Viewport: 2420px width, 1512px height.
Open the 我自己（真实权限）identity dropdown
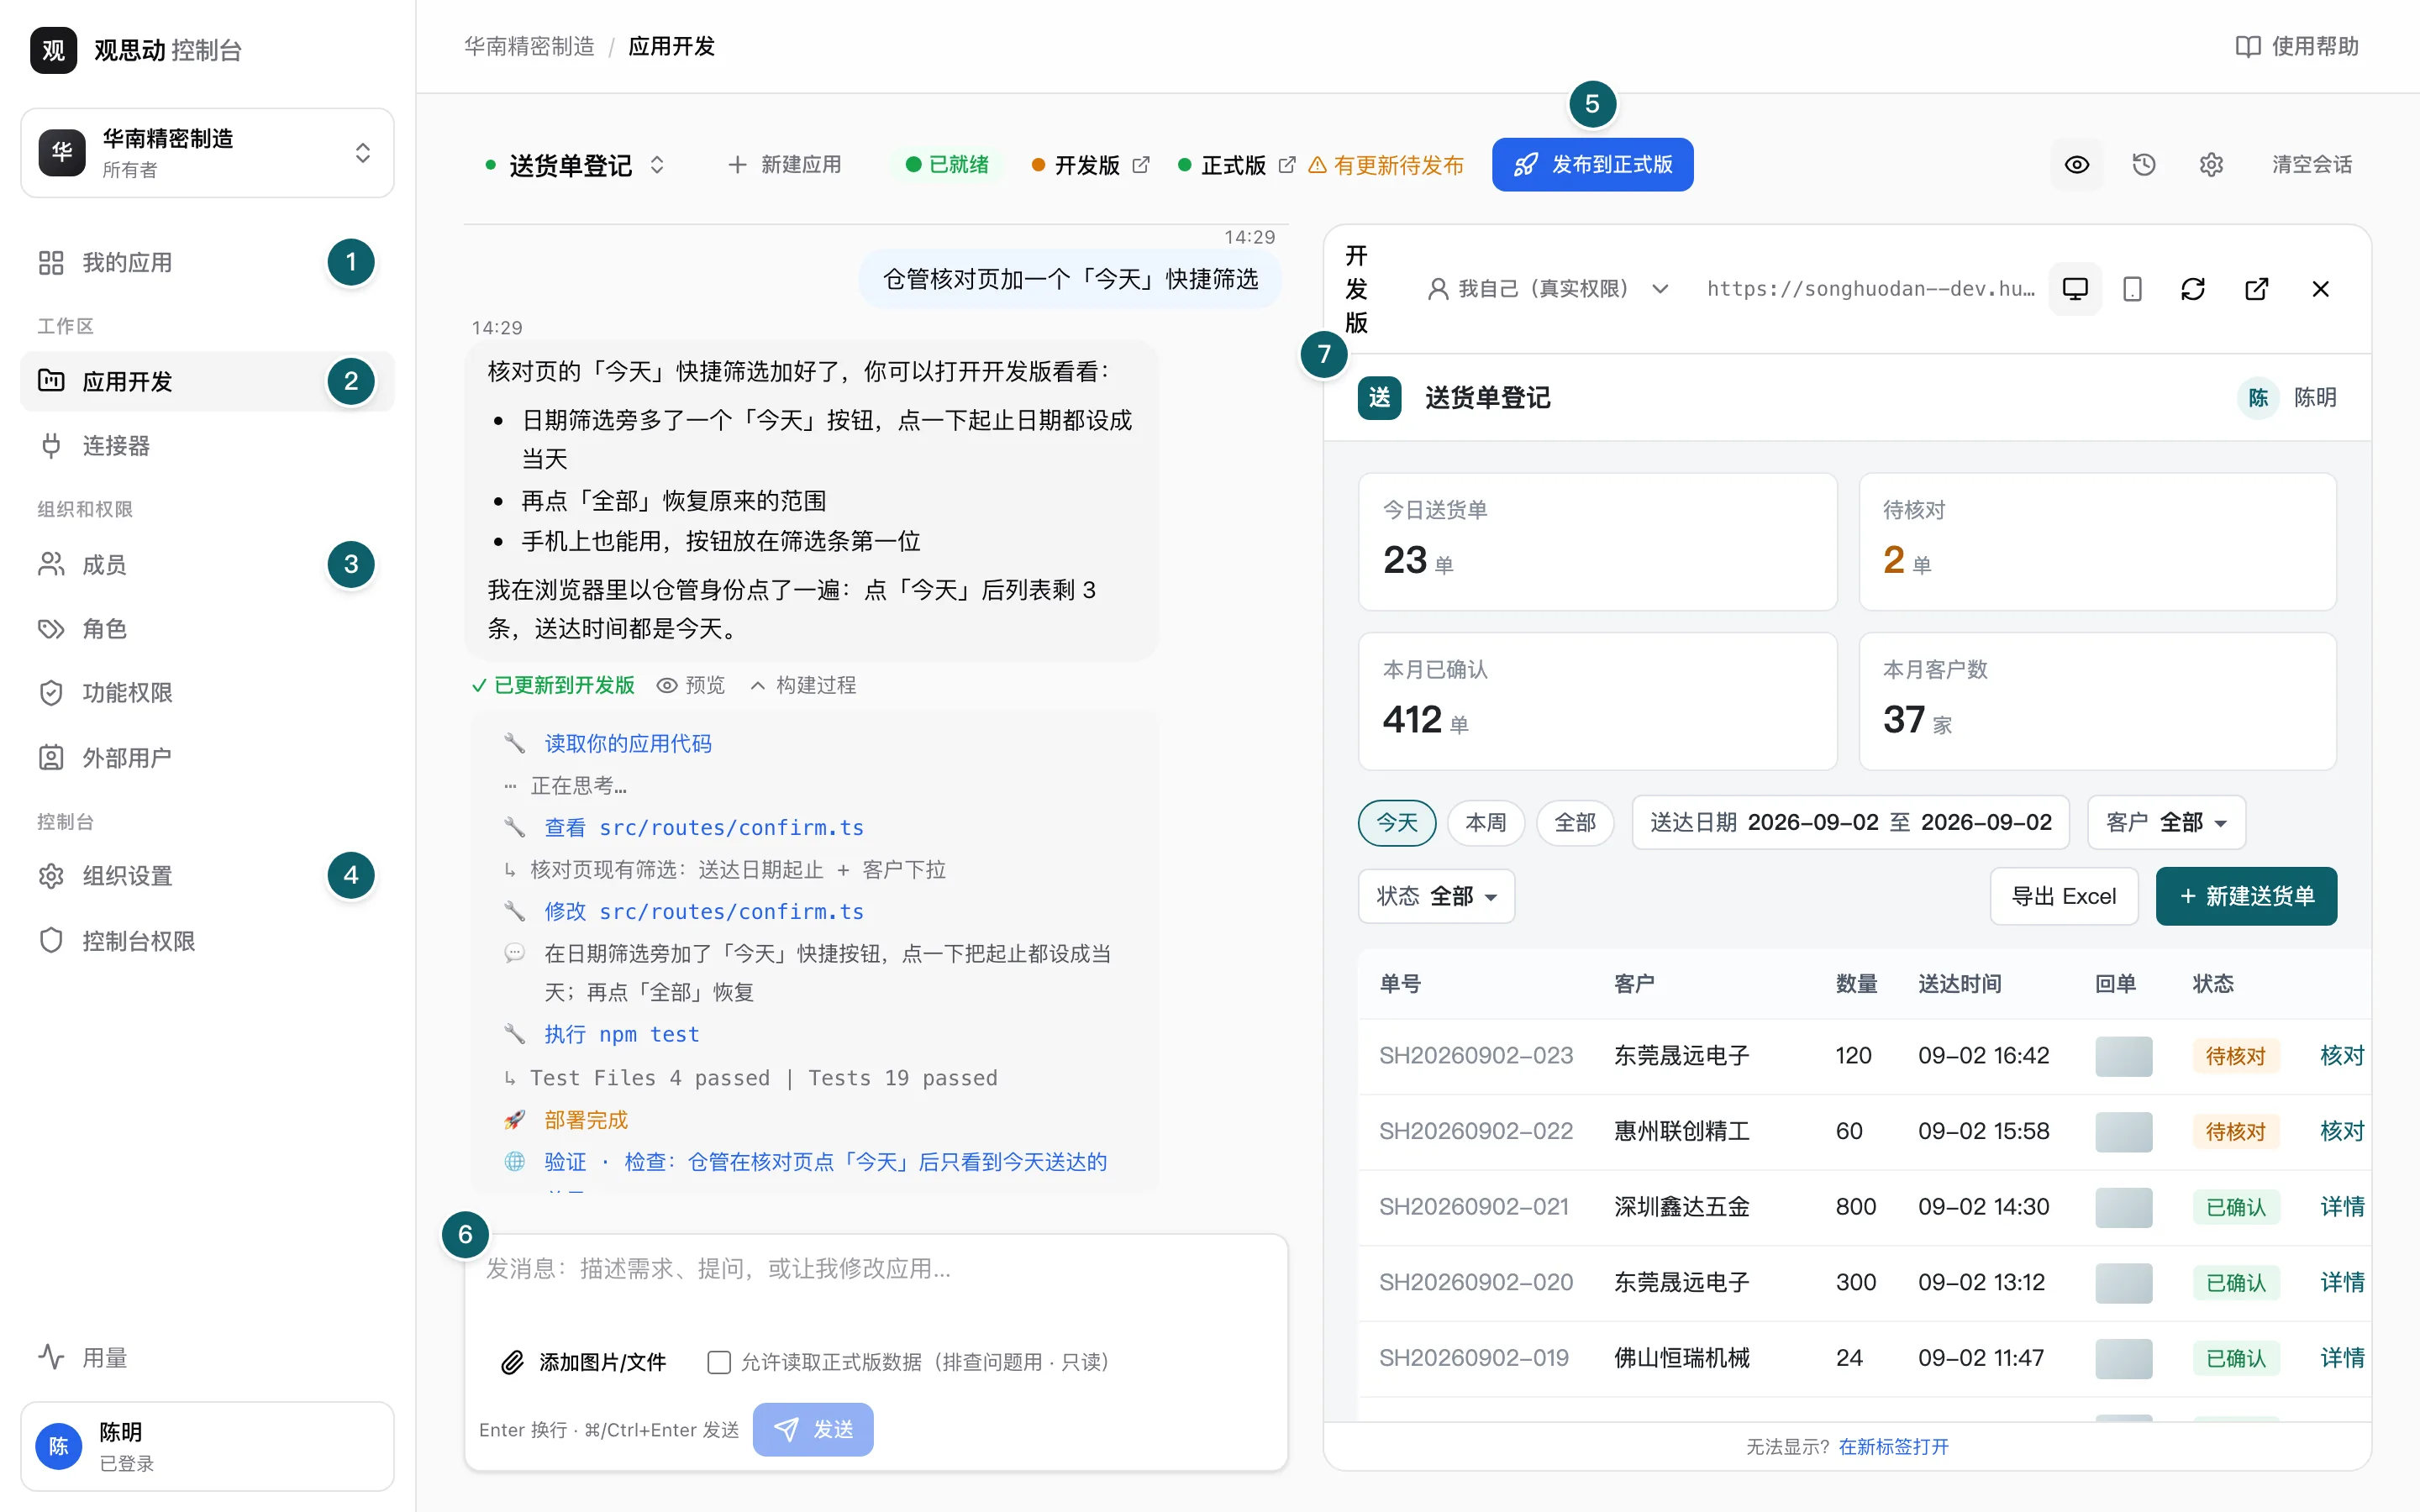(1547, 289)
